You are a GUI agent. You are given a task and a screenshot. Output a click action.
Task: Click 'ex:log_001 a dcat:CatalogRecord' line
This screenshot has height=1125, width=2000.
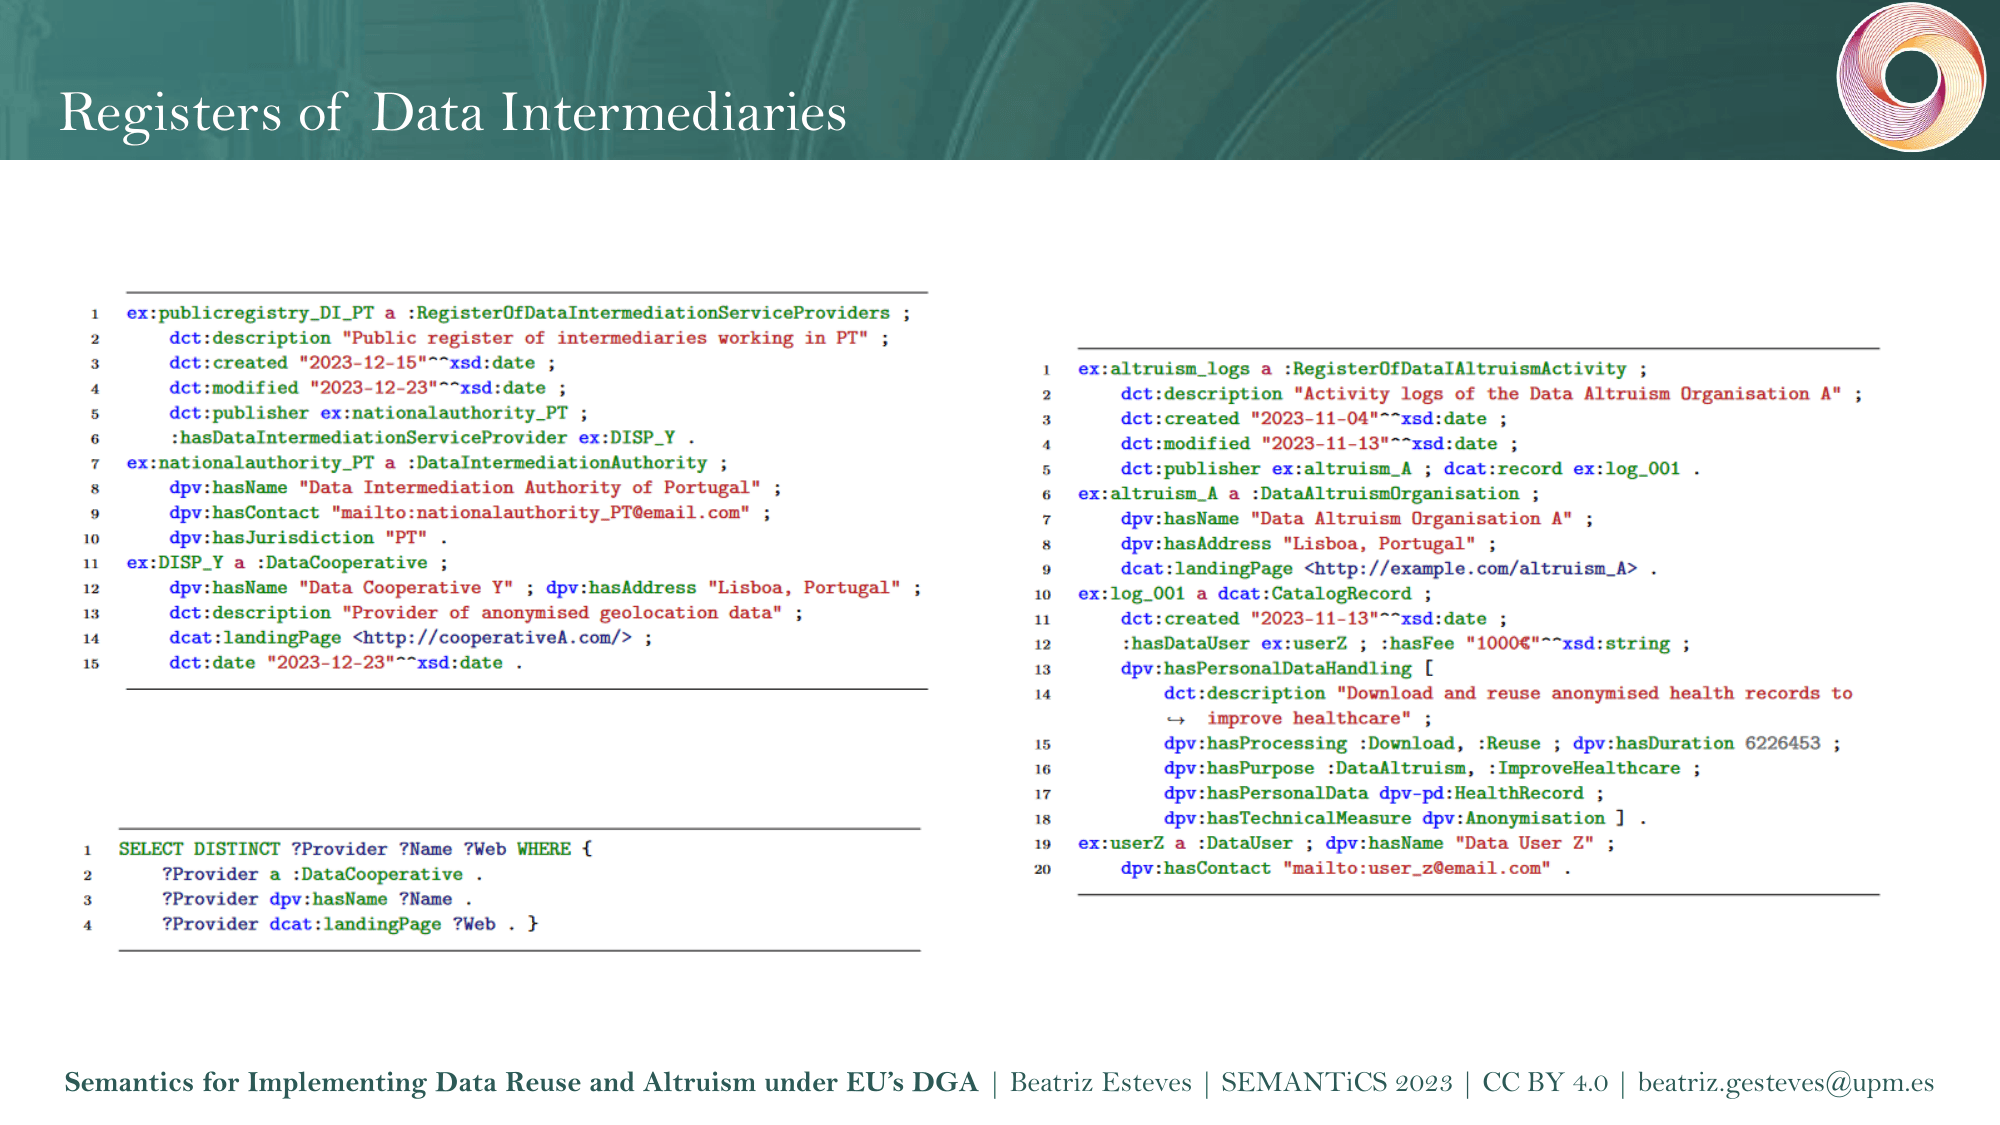coord(1255,594)
